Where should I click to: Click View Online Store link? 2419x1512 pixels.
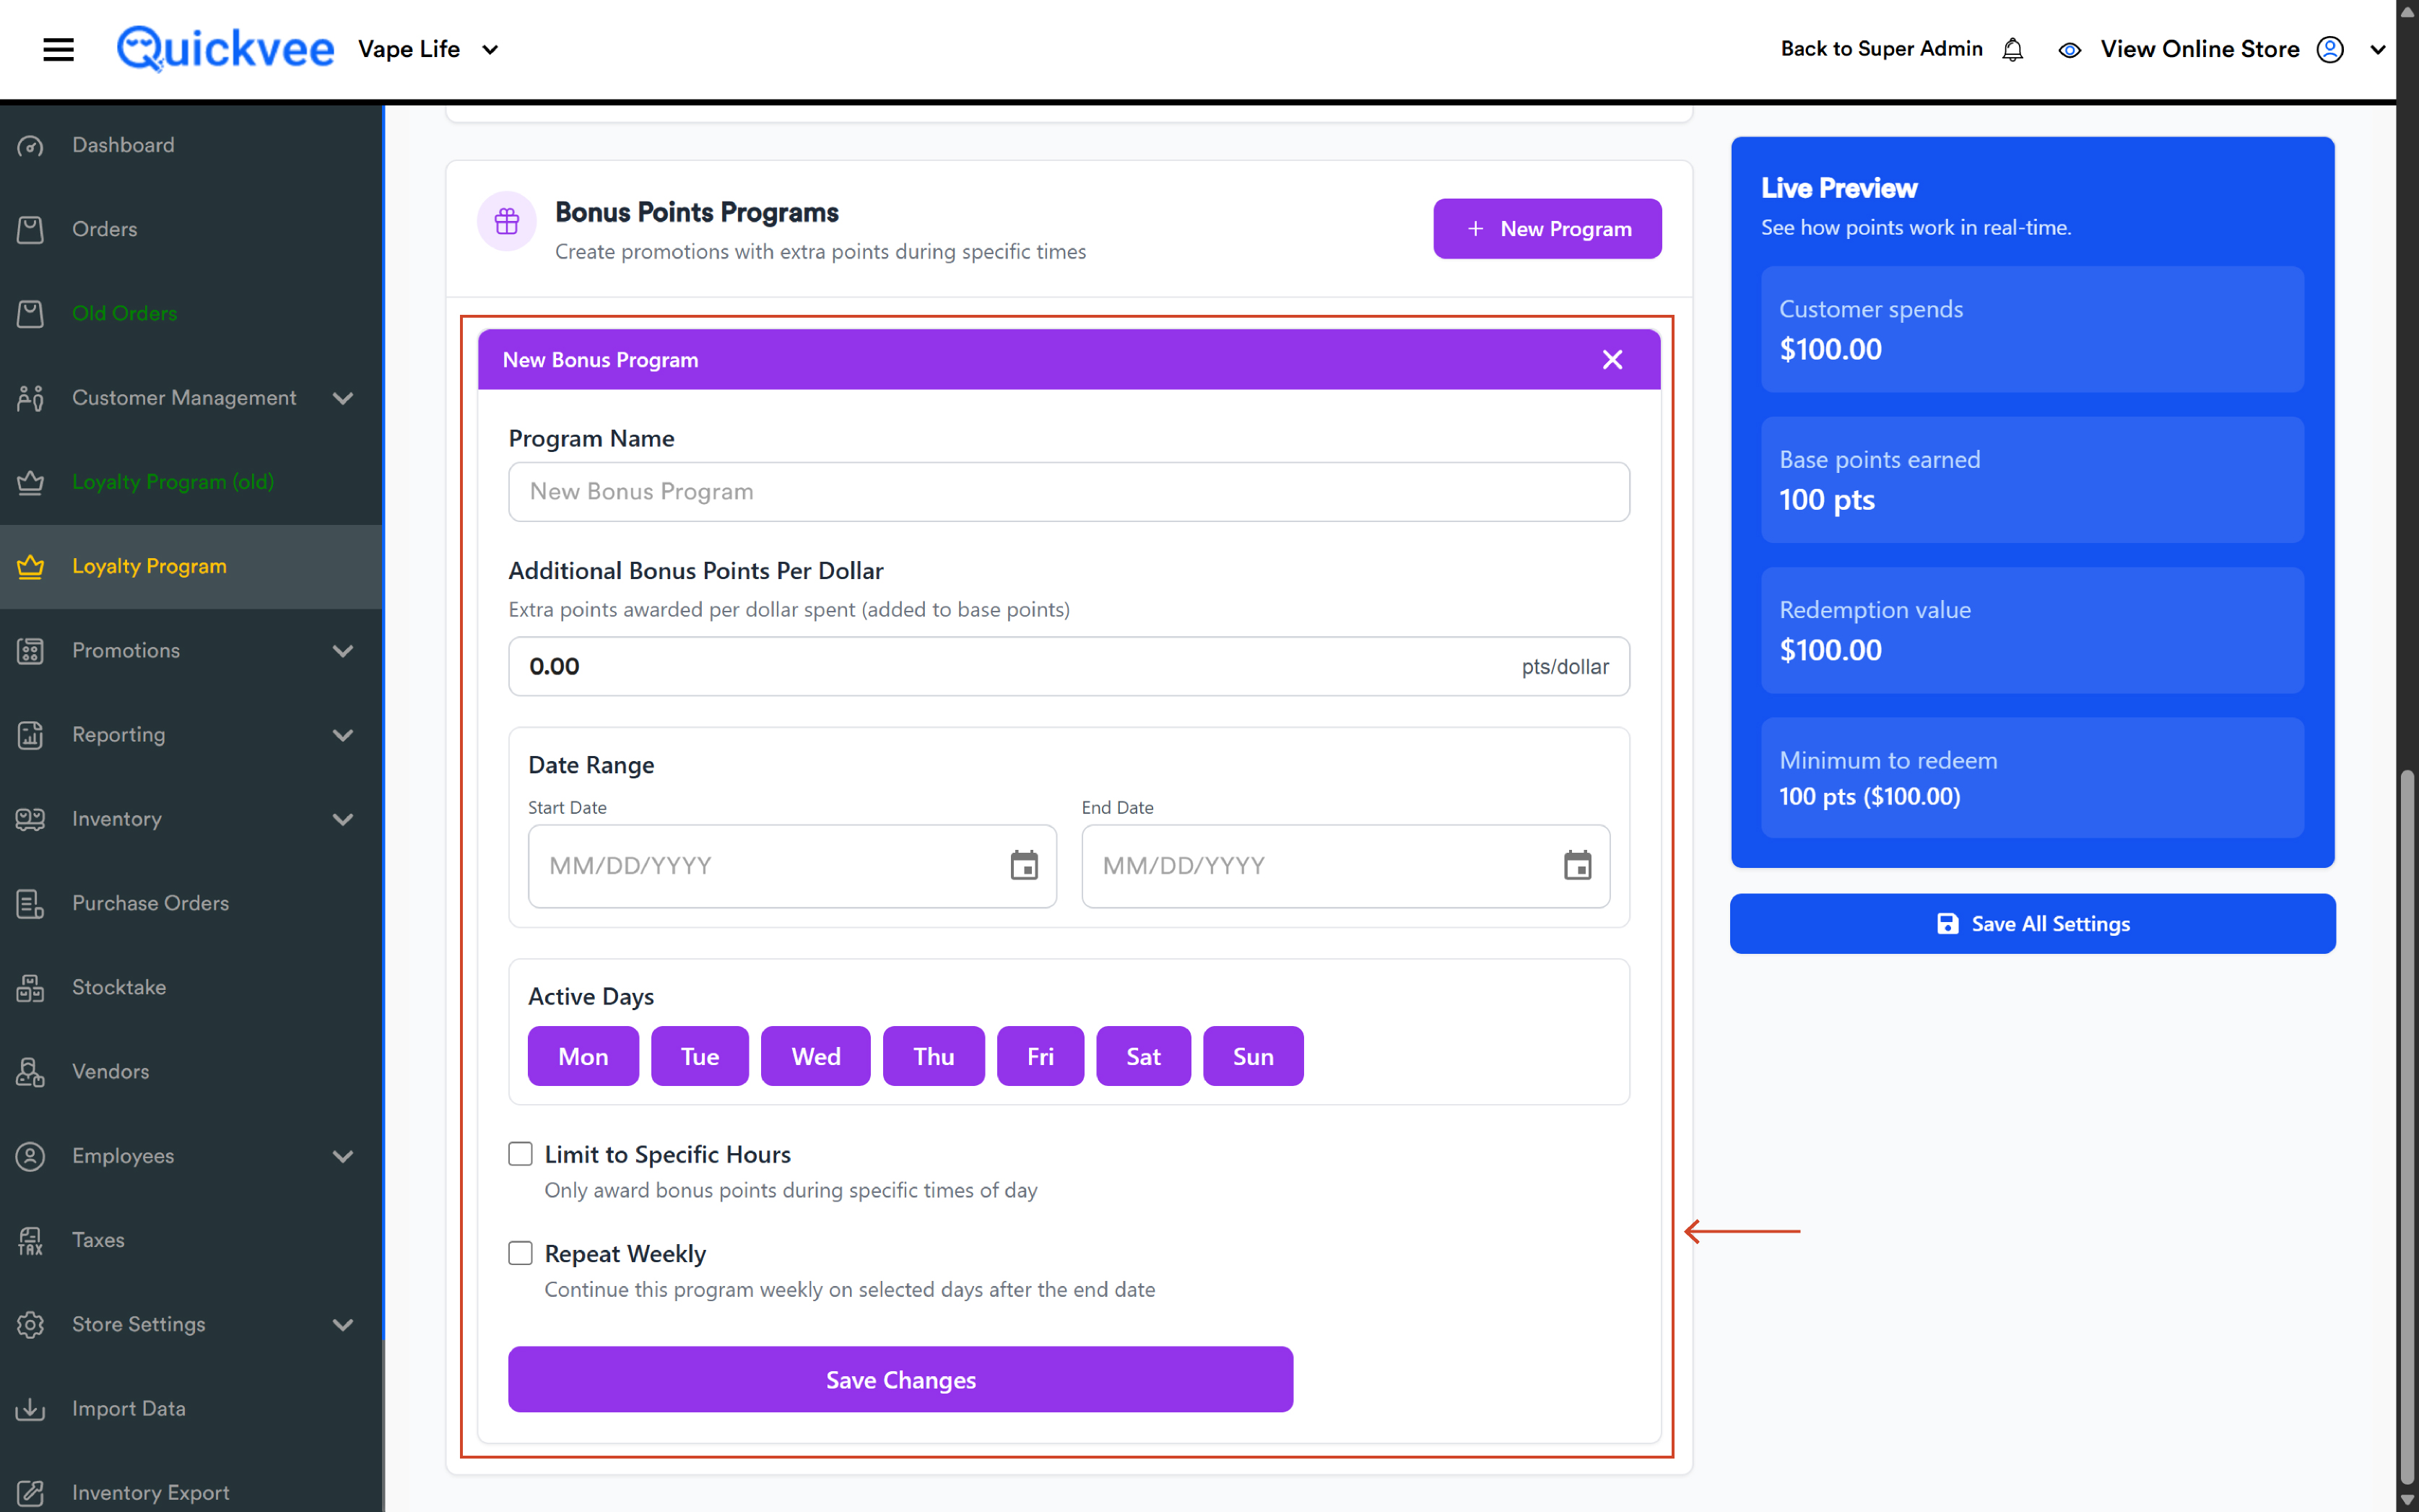pos(2199,49)
